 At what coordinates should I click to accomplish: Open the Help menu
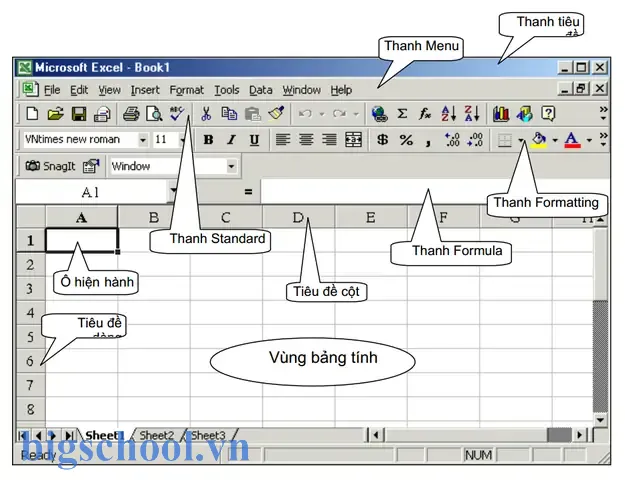click(341, 90)
